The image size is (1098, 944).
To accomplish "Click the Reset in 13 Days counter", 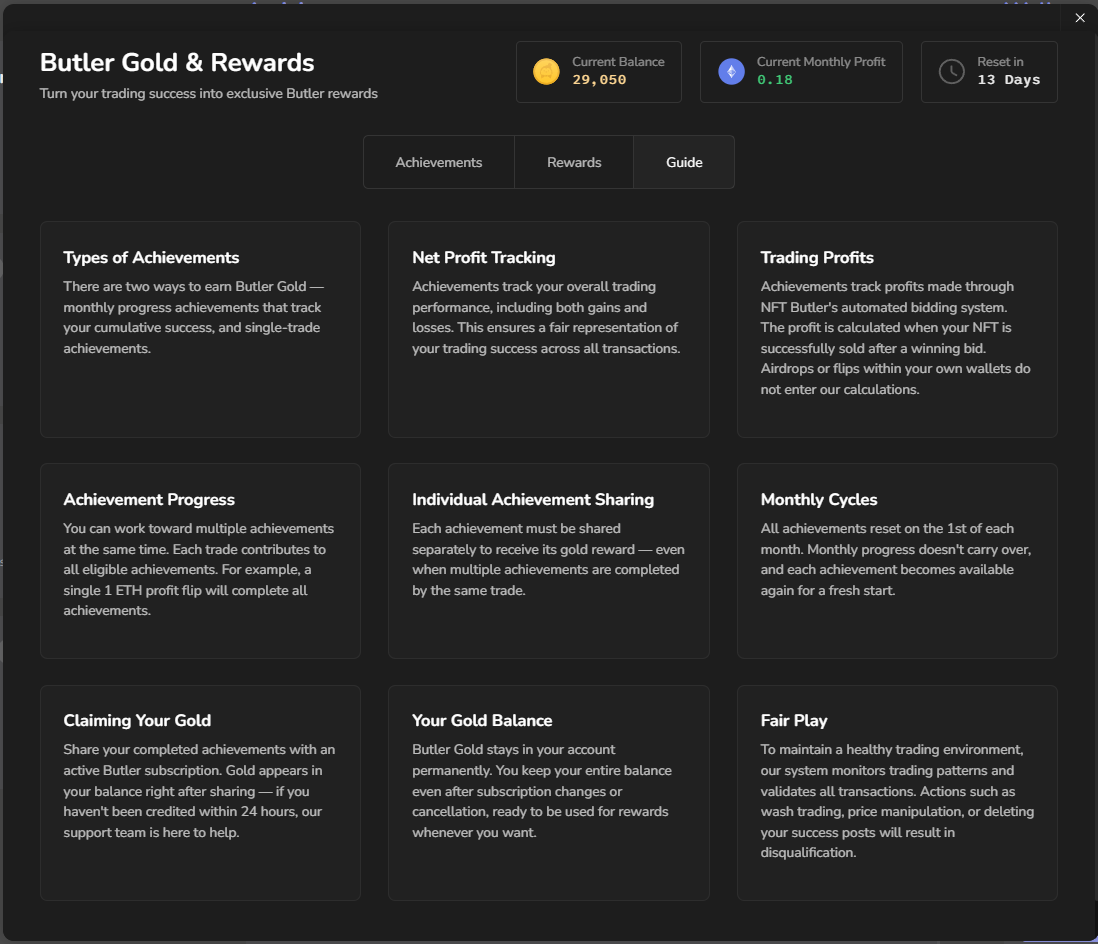I will coord(1008,80).
